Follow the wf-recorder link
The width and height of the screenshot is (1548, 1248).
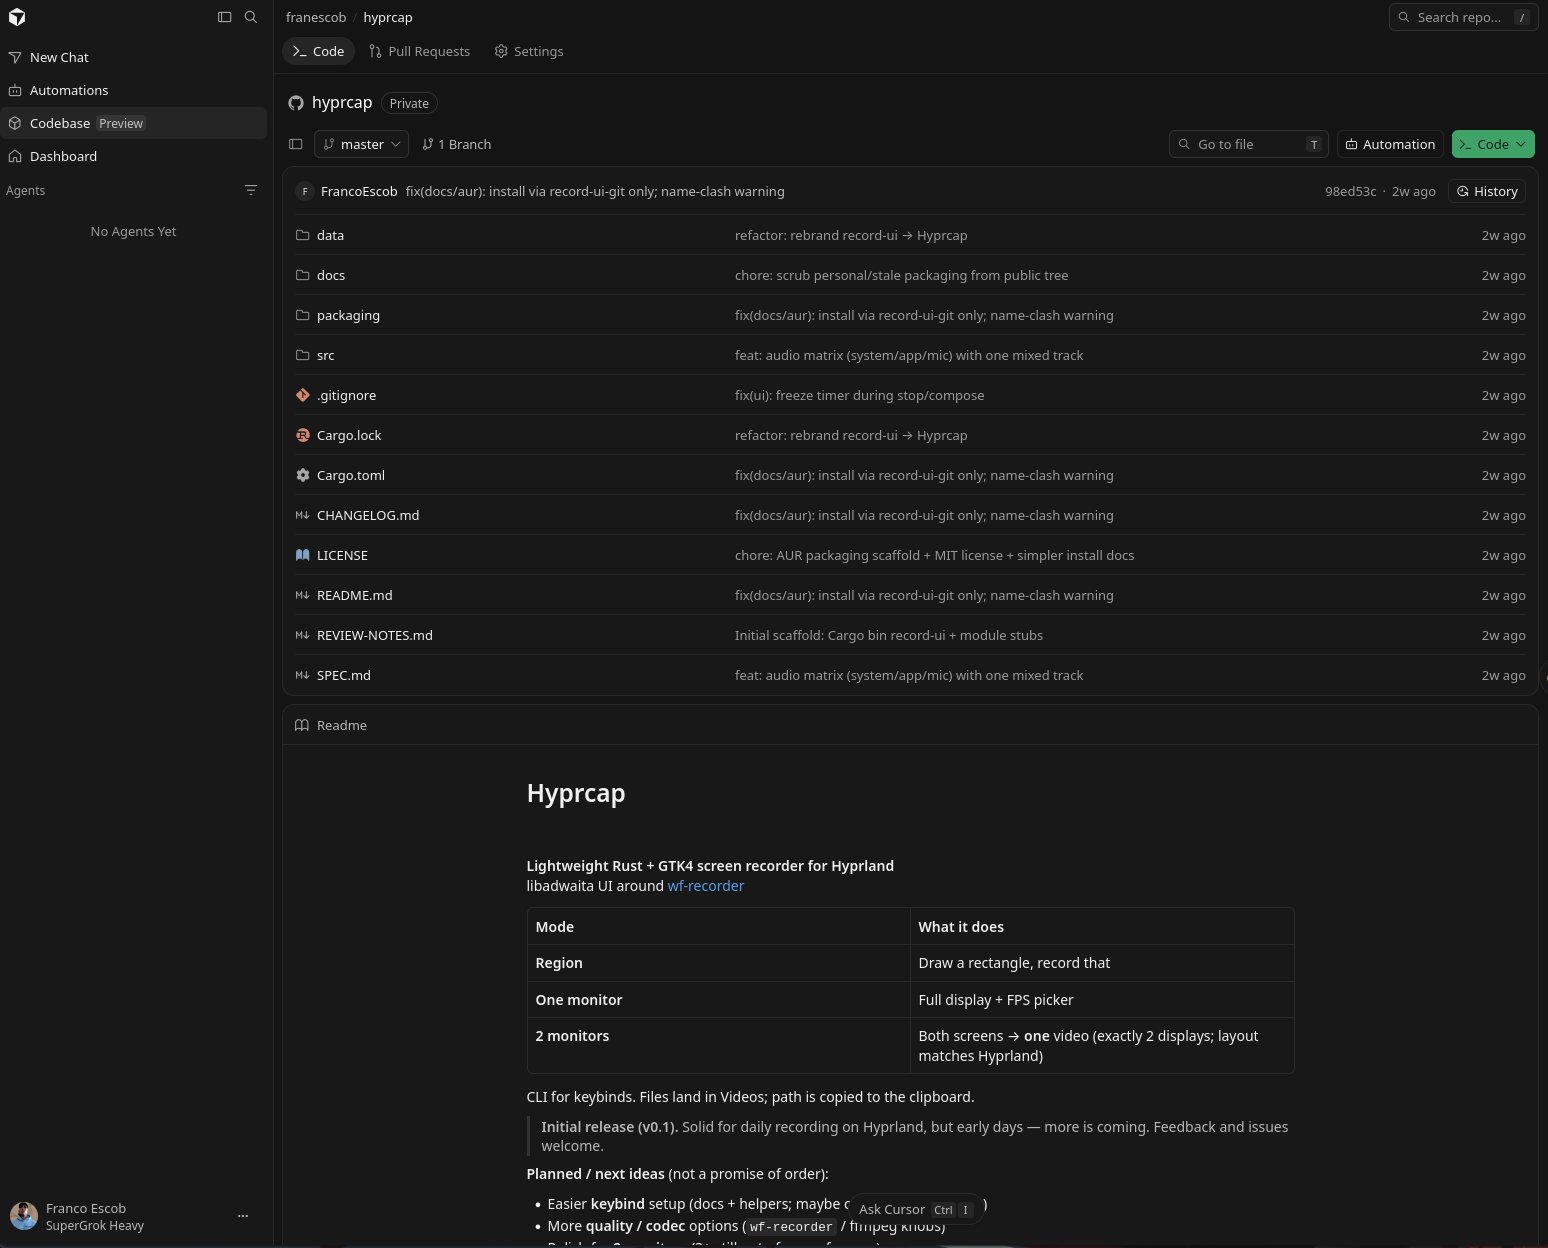coord(706,886)
